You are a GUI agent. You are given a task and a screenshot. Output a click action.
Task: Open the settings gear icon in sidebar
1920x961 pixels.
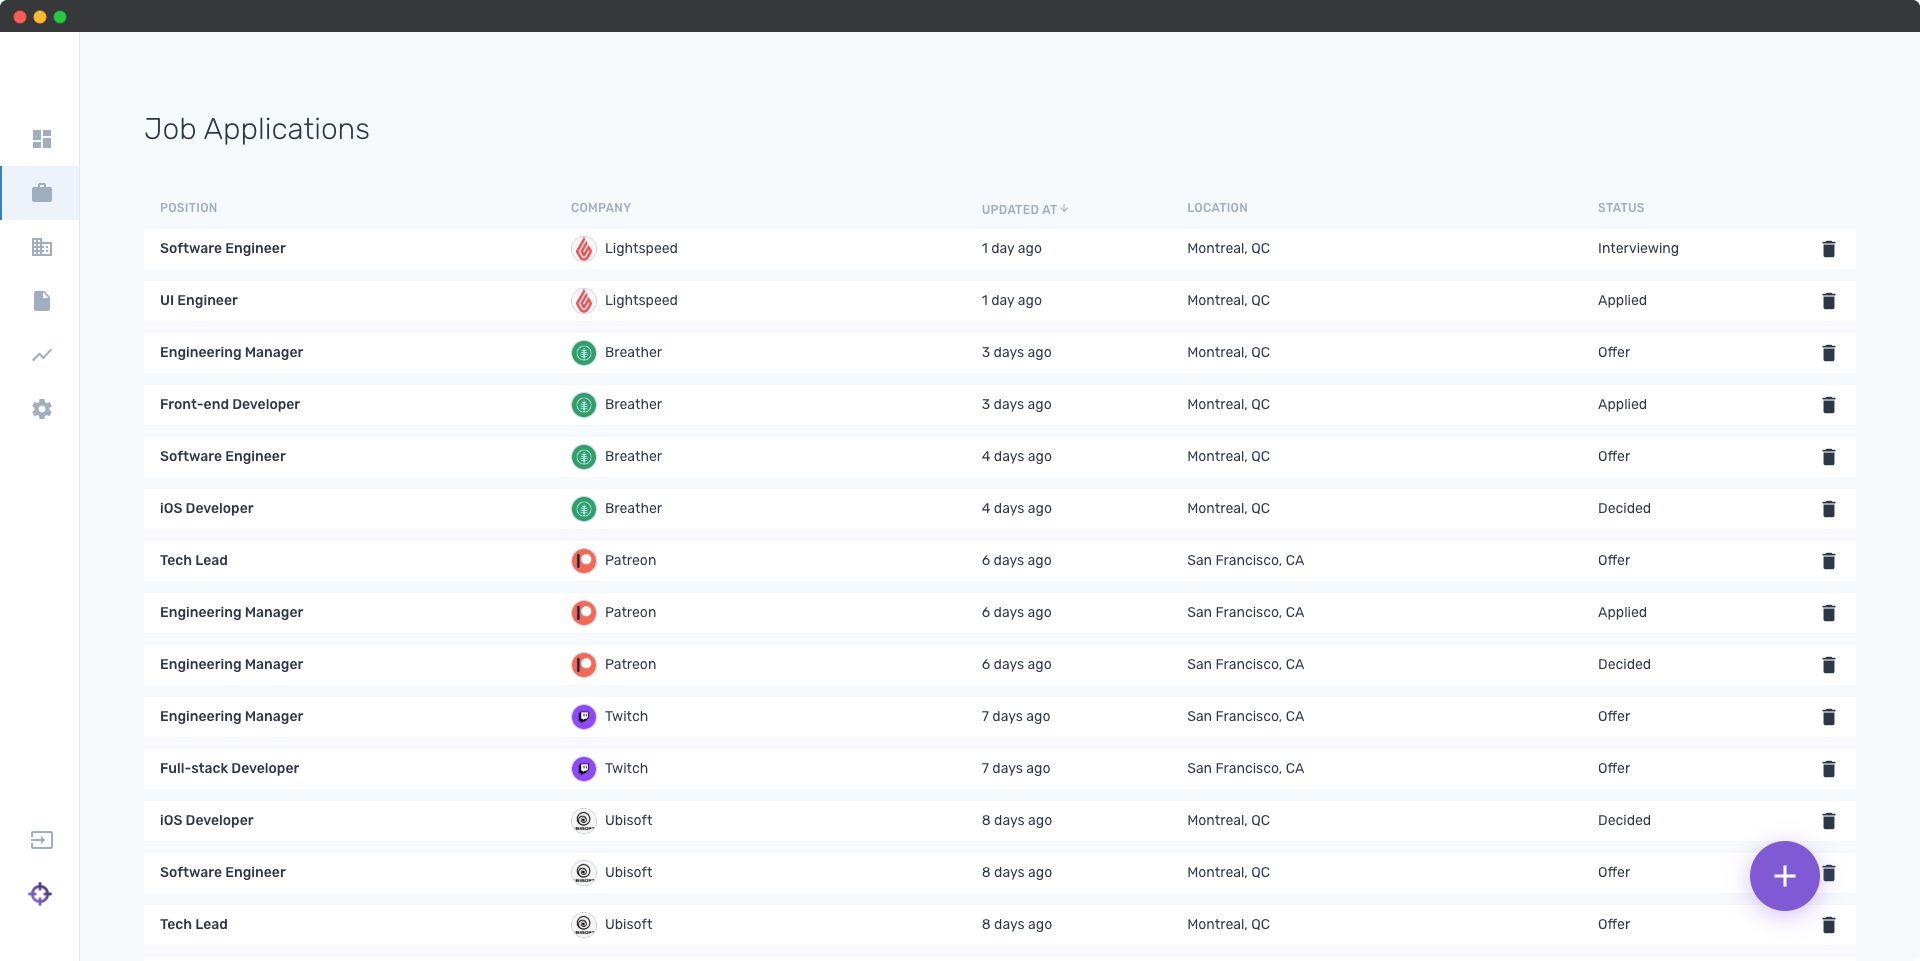41,409
